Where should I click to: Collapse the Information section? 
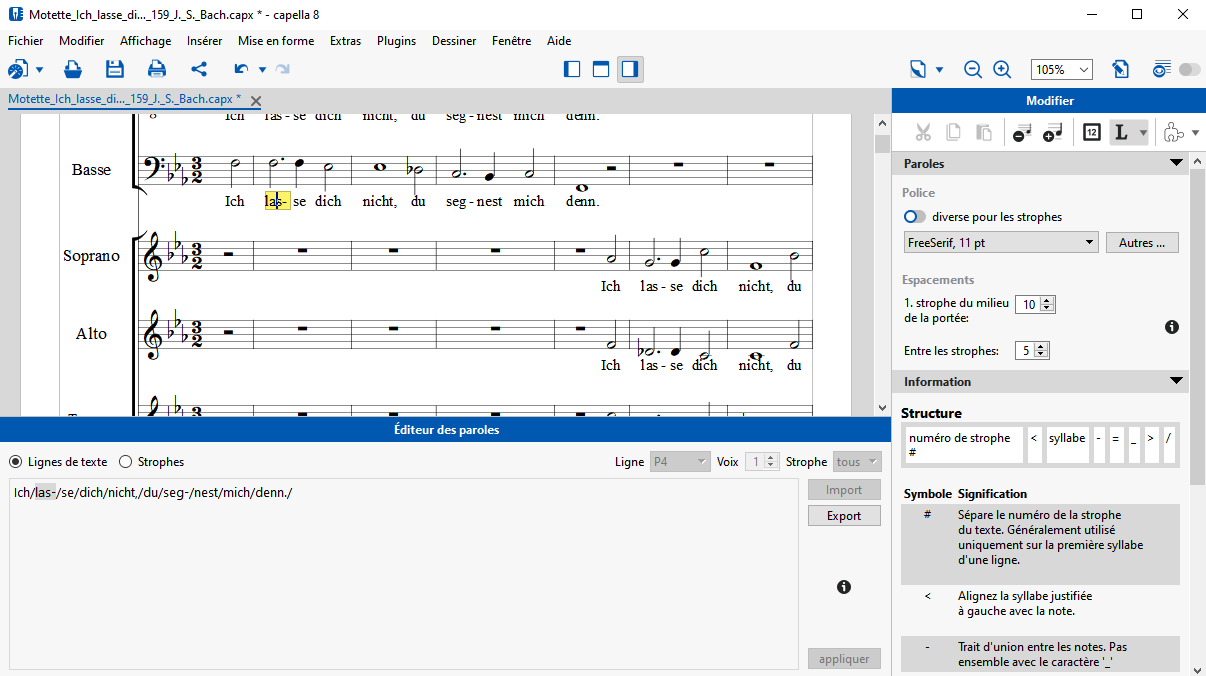tap(1176, 381)
